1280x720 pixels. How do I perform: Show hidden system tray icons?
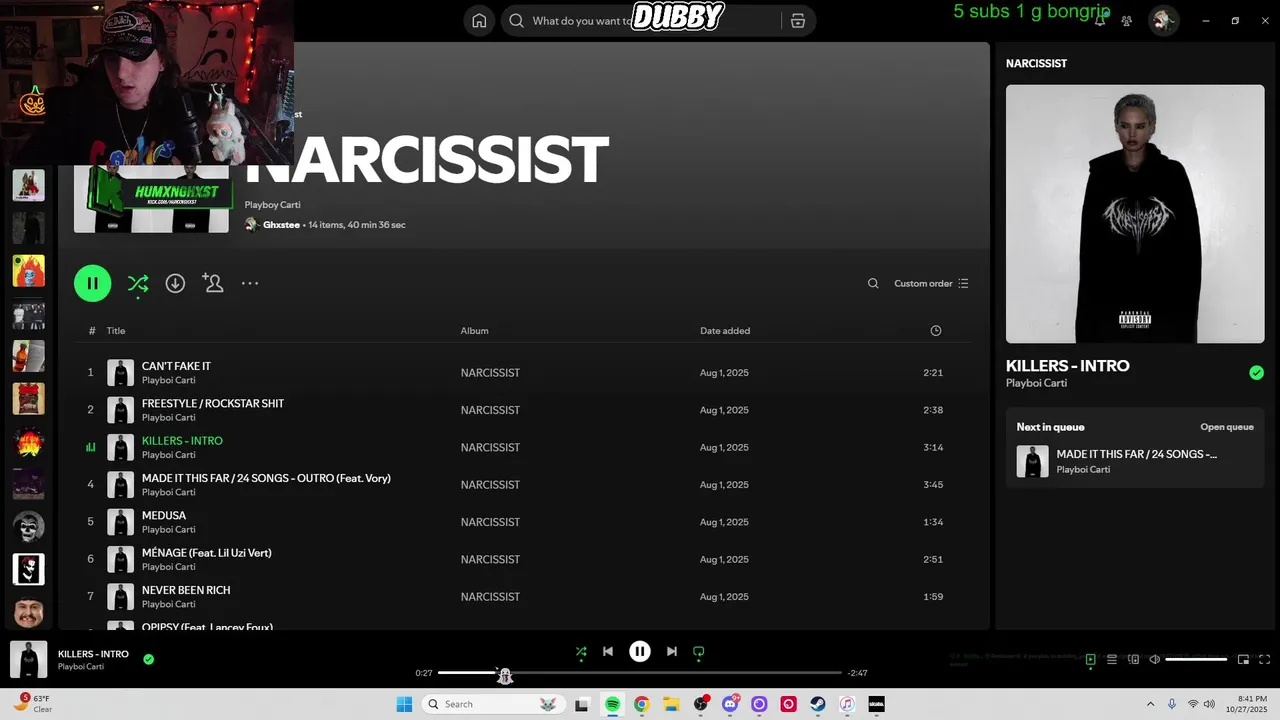(x=1150, y=704)
